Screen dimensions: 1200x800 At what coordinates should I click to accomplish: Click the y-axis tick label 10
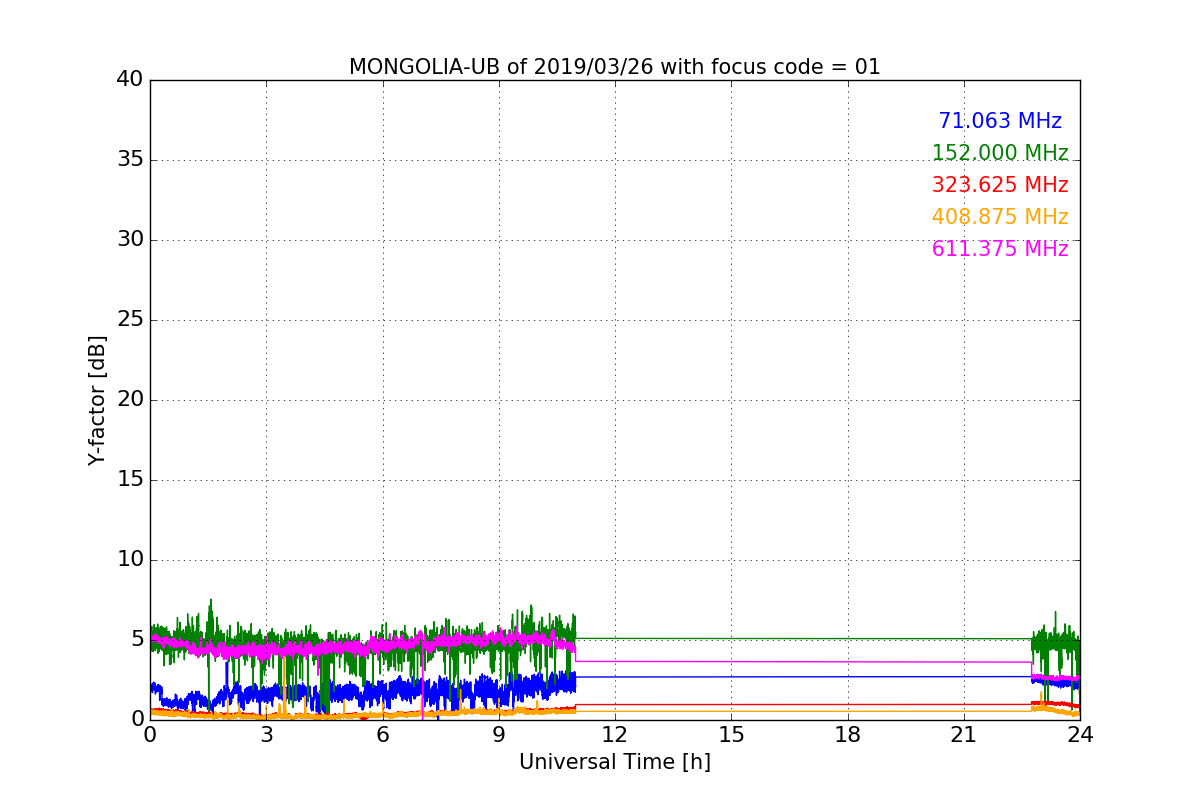(129, 559)
